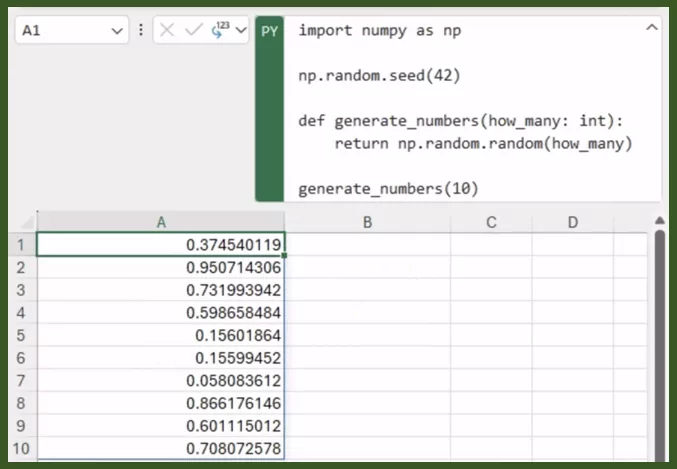Select column B header
This screenshot has width=677, height=469.
pos(367,222)
